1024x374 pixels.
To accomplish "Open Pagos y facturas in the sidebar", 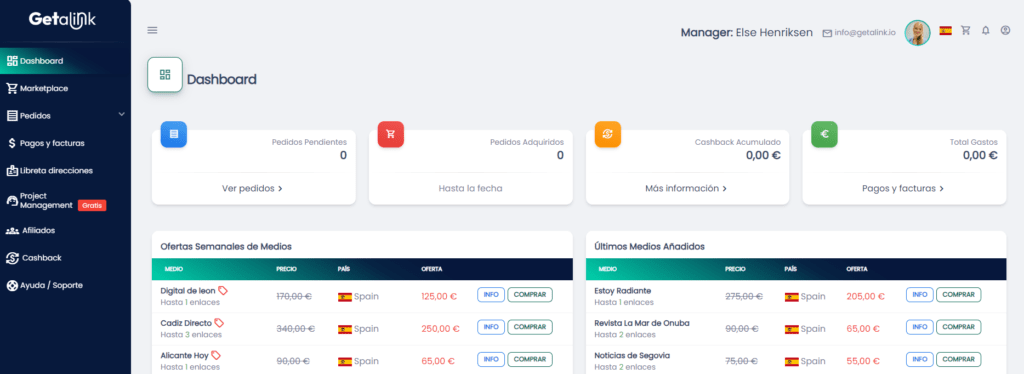I will [x=65, y=143].
